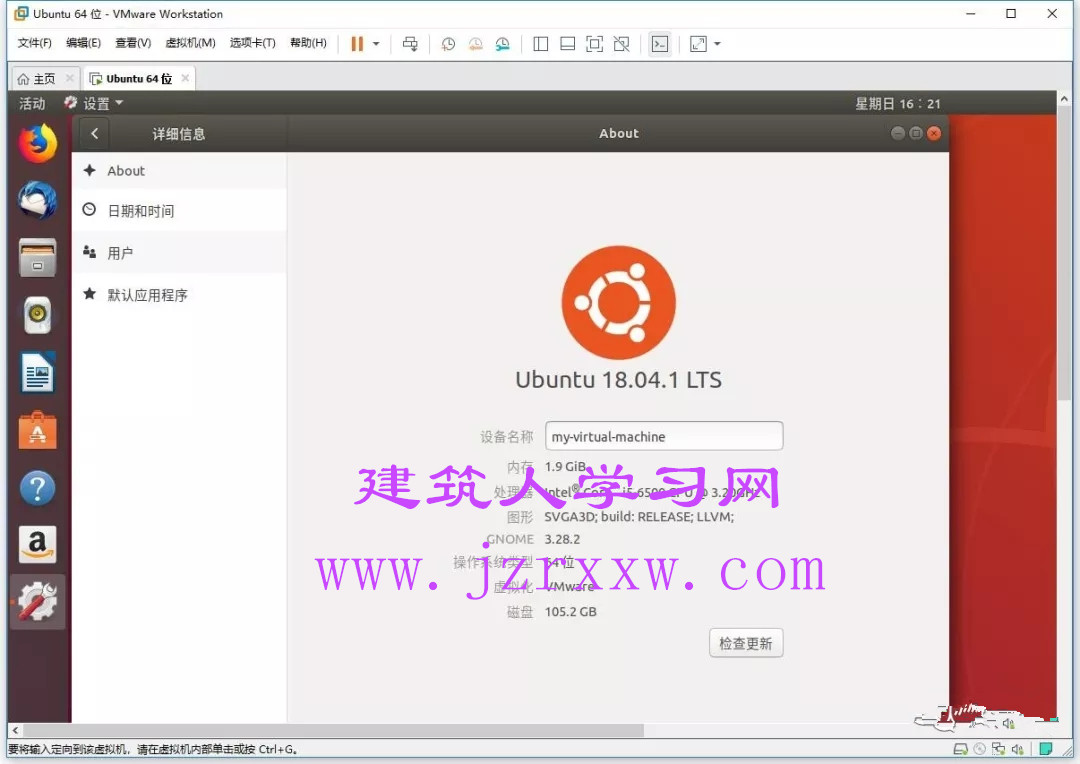1080x764 pixels.
Task: Click the scroll-left arrow of the horizontal scrollbar
Action: point(15,730)
